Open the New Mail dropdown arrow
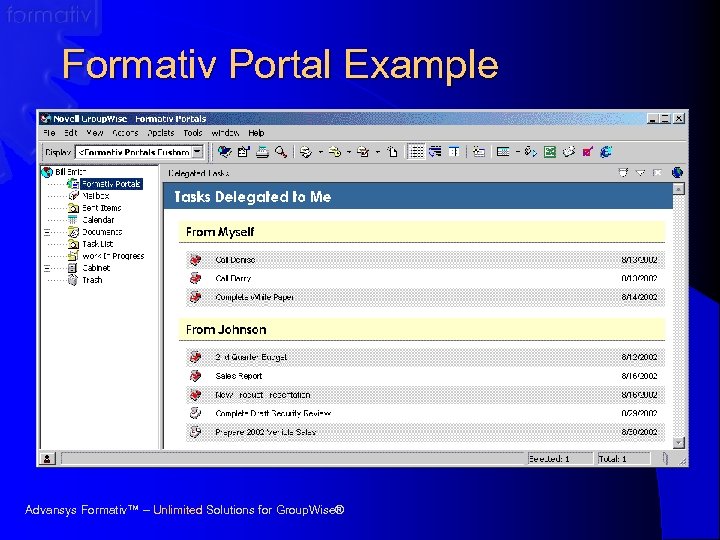Screen dimensions: 720x540 coord(321,152)
